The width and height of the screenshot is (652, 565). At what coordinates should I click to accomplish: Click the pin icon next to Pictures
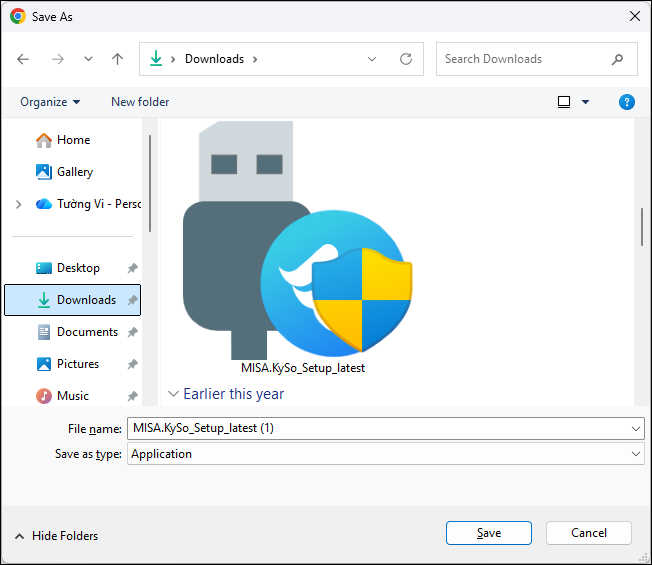pyautogui.click(x=132, y=364)
